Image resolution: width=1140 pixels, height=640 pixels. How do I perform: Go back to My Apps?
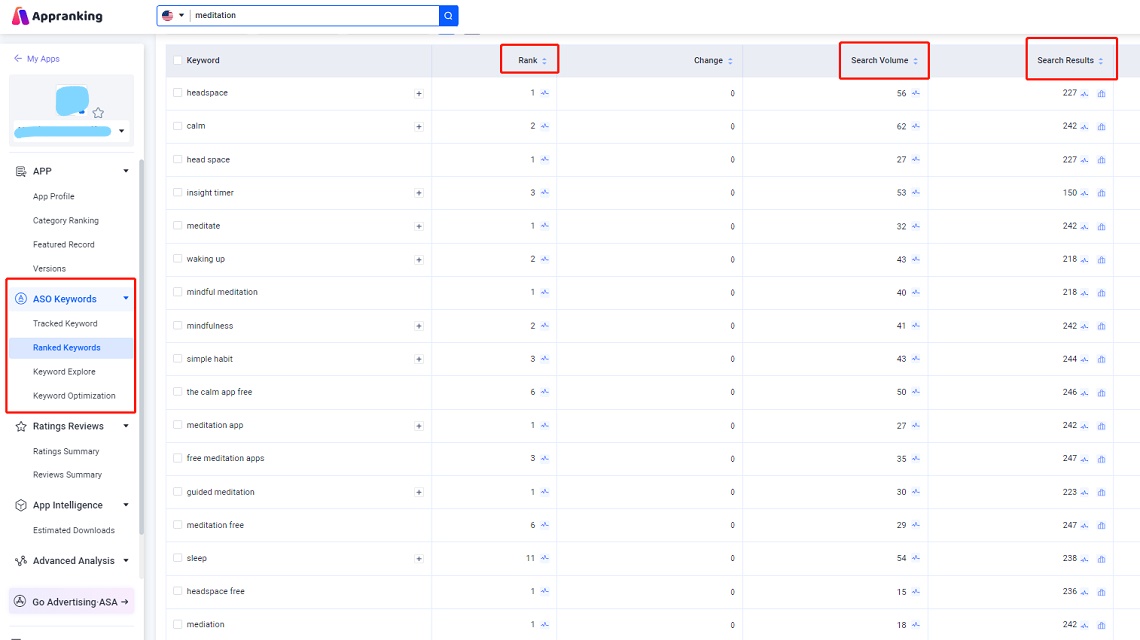(x=36, y=59)
